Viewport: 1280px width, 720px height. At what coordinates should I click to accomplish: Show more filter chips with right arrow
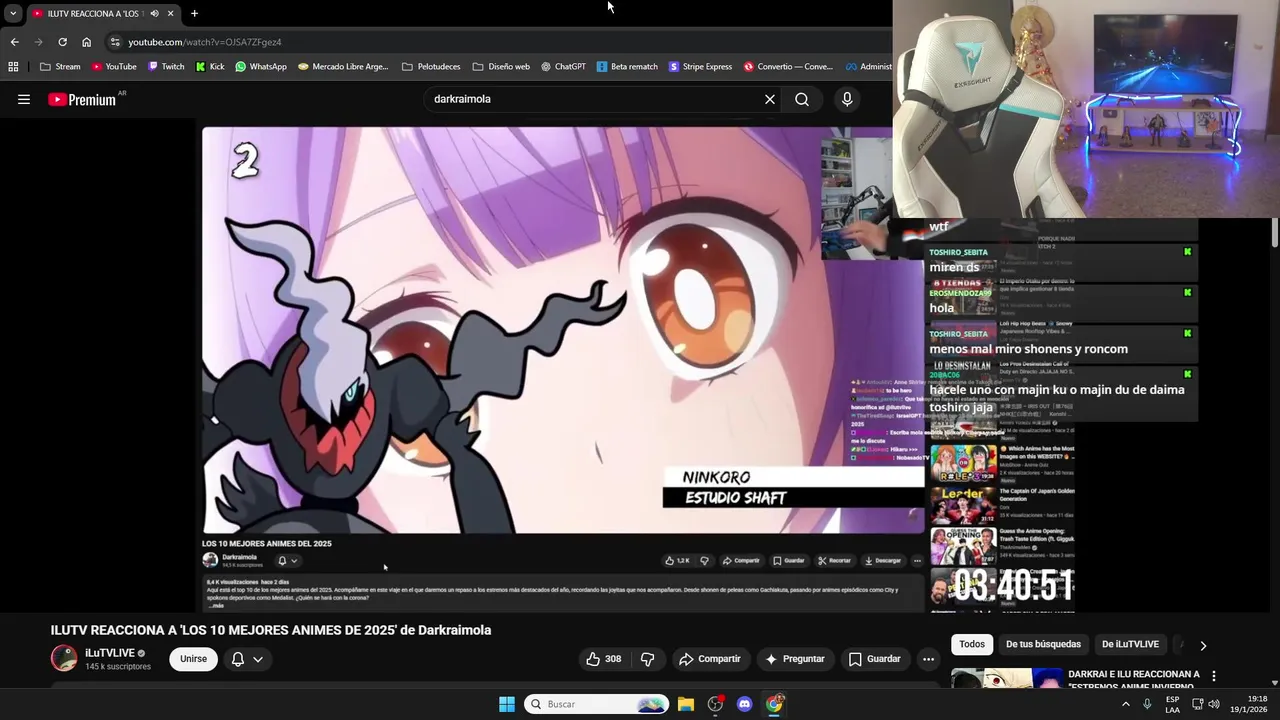pyautogui.click(x=1203, y=645)
